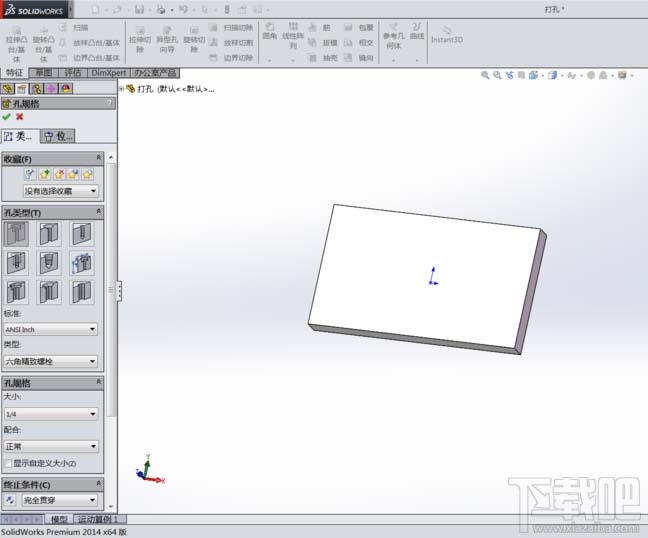648x538 pixels.
Task: Click delete favorite star icon
Action: [59, 174]
